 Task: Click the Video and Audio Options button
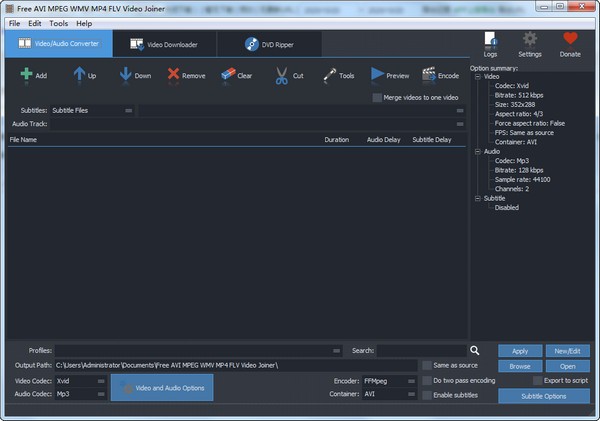[162, 388]
